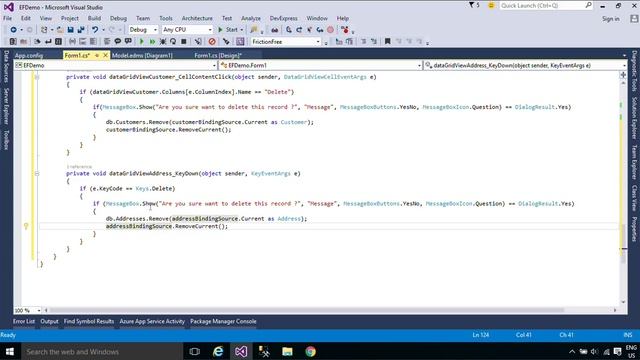Screen dimensions: 640x360
Task: Switch to the Model.edmx [Diagram1] tab
Action: tap(142, 56)
